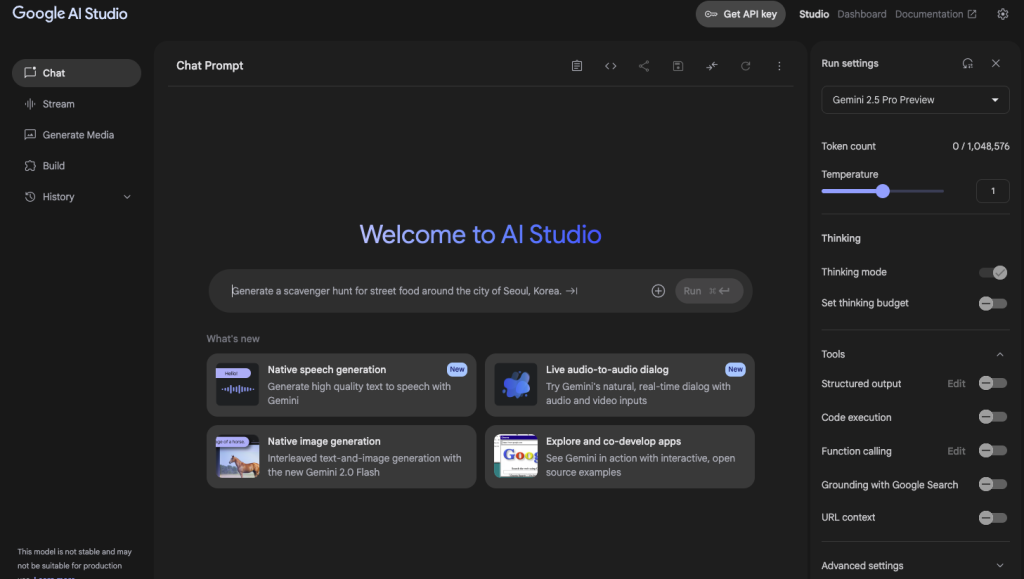Viewport: 1024px width, 579px height.
Task: Edit the Structured output settings
Action: pos(956,384)
